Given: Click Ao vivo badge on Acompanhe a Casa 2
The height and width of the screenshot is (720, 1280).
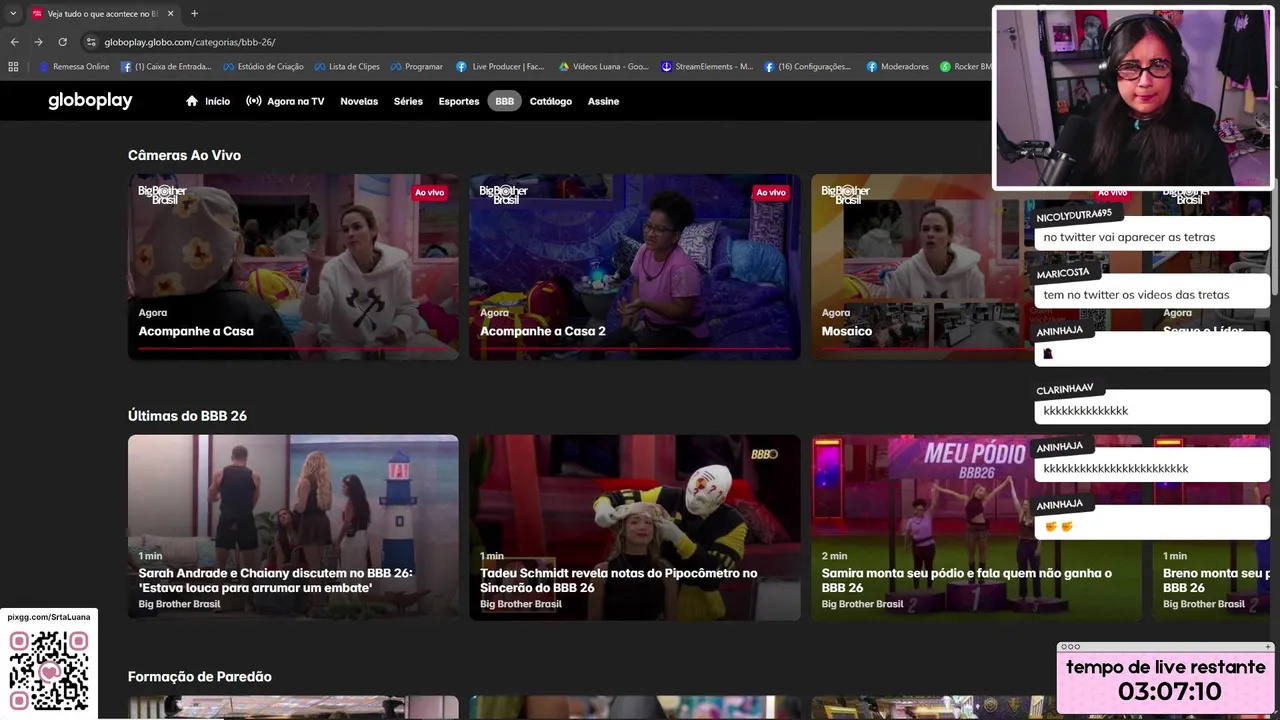Looking at the screenshot, I should pos(771,192).
